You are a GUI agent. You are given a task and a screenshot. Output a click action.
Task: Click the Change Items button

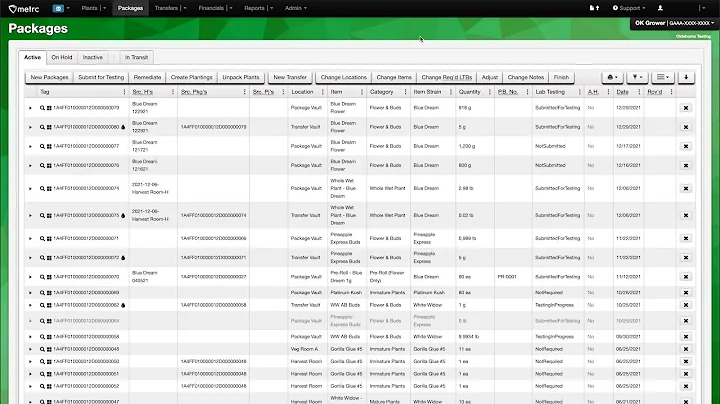tap(394, 77)
